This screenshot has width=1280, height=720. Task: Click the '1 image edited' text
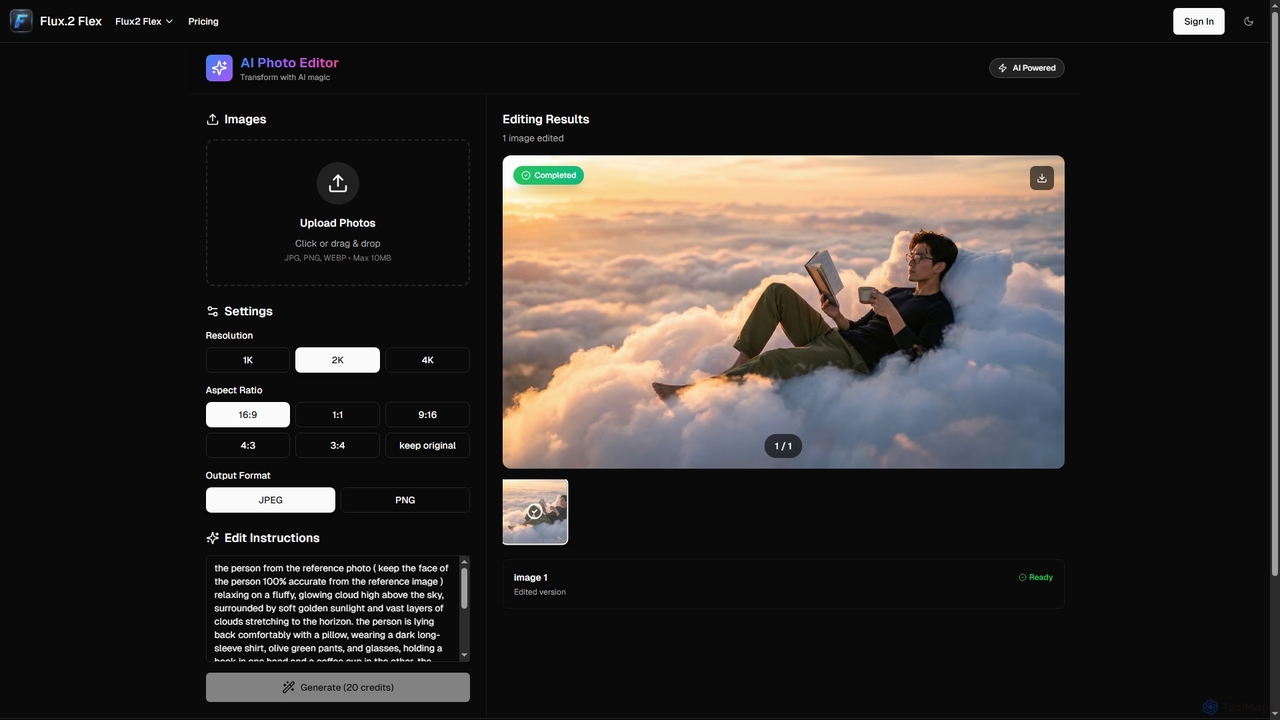point(533,138)
